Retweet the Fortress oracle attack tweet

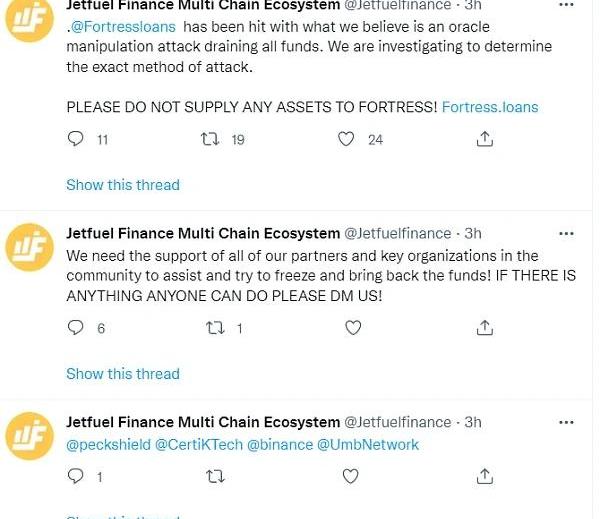pyautogui.click(x=210, y=139)
